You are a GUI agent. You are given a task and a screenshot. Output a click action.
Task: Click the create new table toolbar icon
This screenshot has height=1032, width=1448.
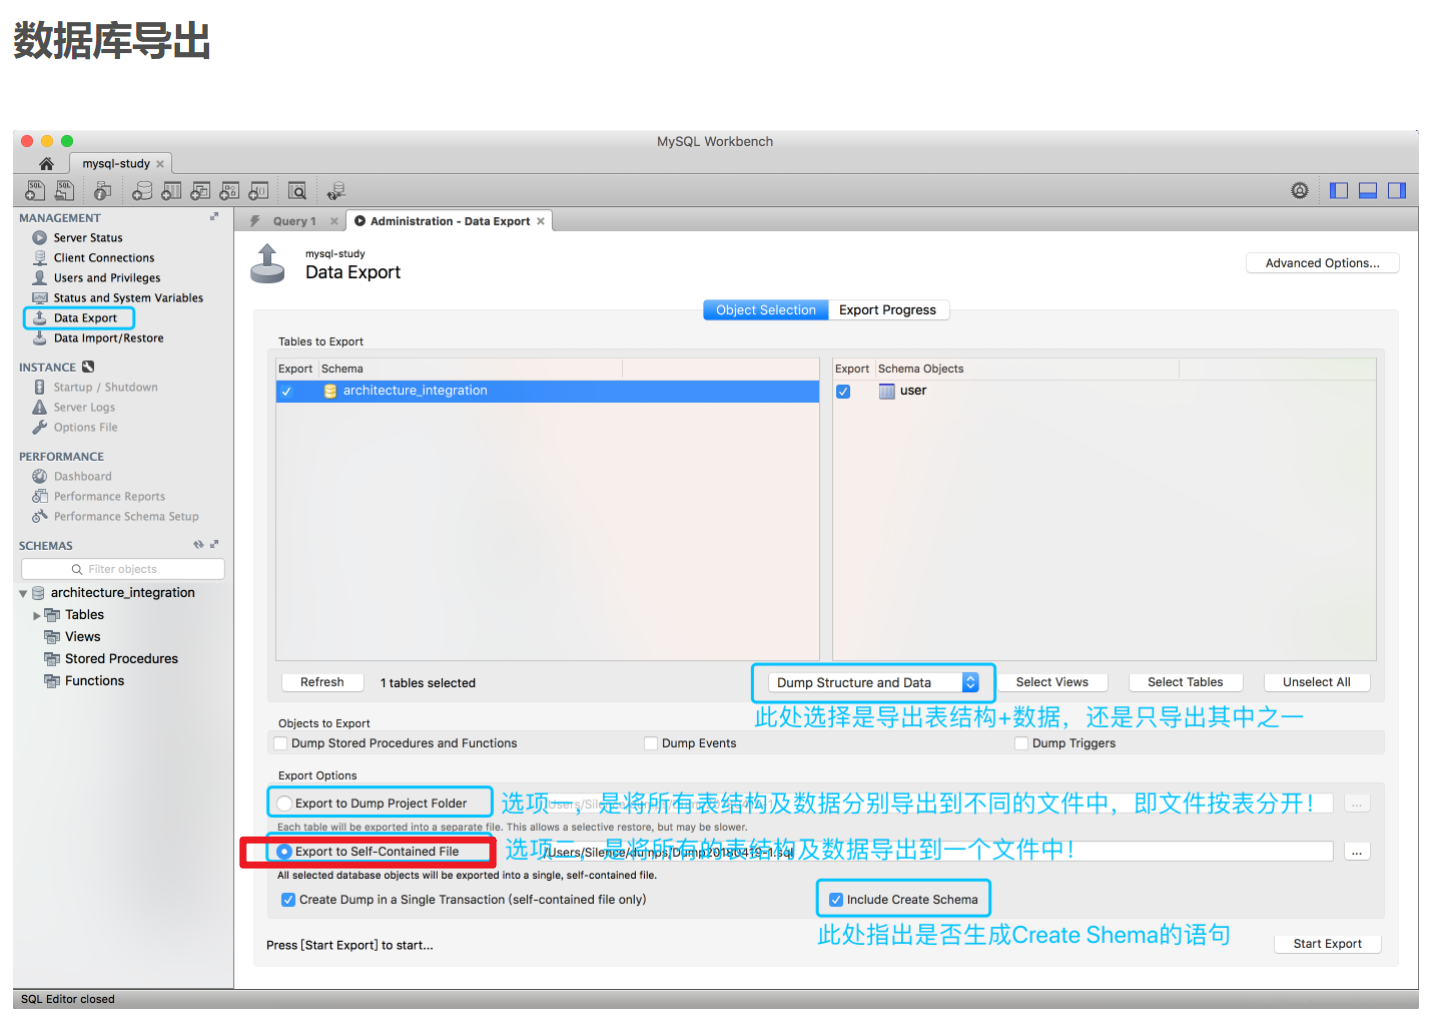coord(172,190)
